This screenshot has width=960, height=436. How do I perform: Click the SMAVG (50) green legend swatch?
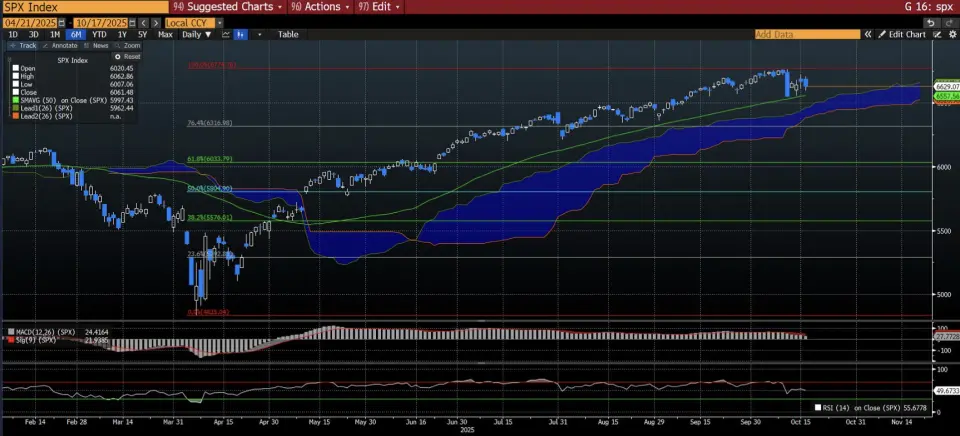[16, 101]
